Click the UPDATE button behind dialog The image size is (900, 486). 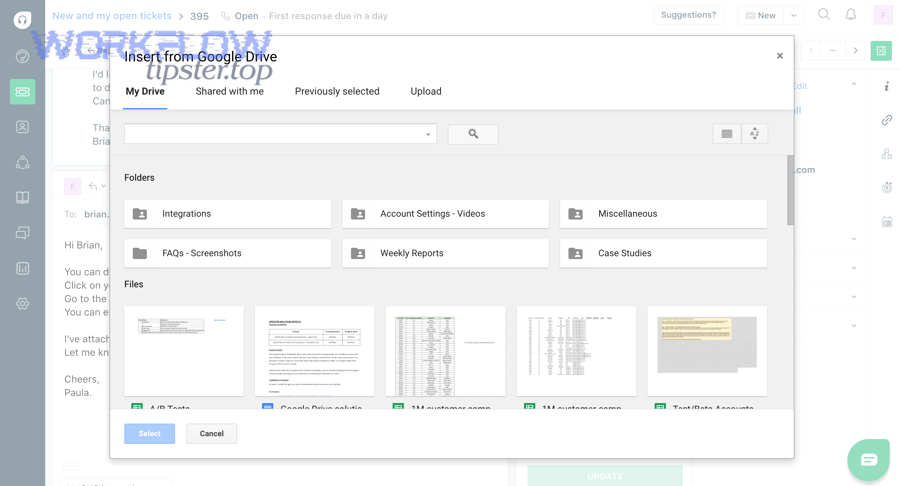tap(605, 476)
